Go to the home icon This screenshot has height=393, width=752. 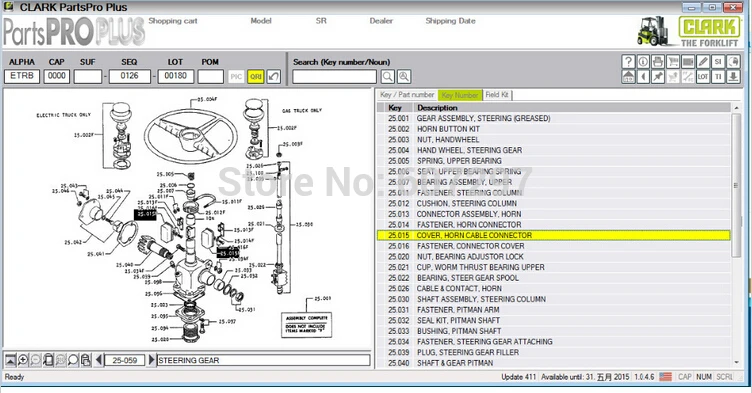pos(628,77)
